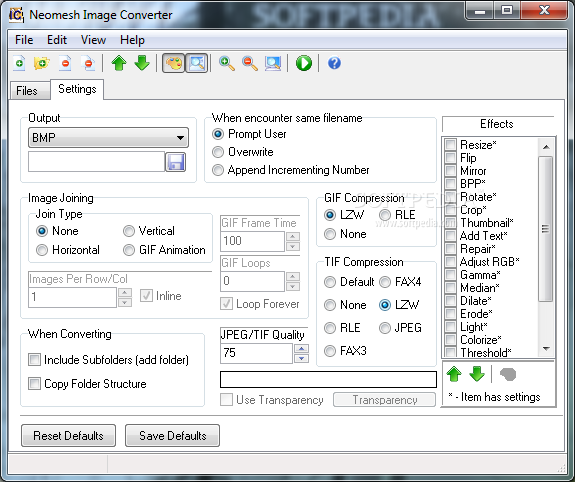Click the output folder path field

pyautogui.click(x=96, y=162)
